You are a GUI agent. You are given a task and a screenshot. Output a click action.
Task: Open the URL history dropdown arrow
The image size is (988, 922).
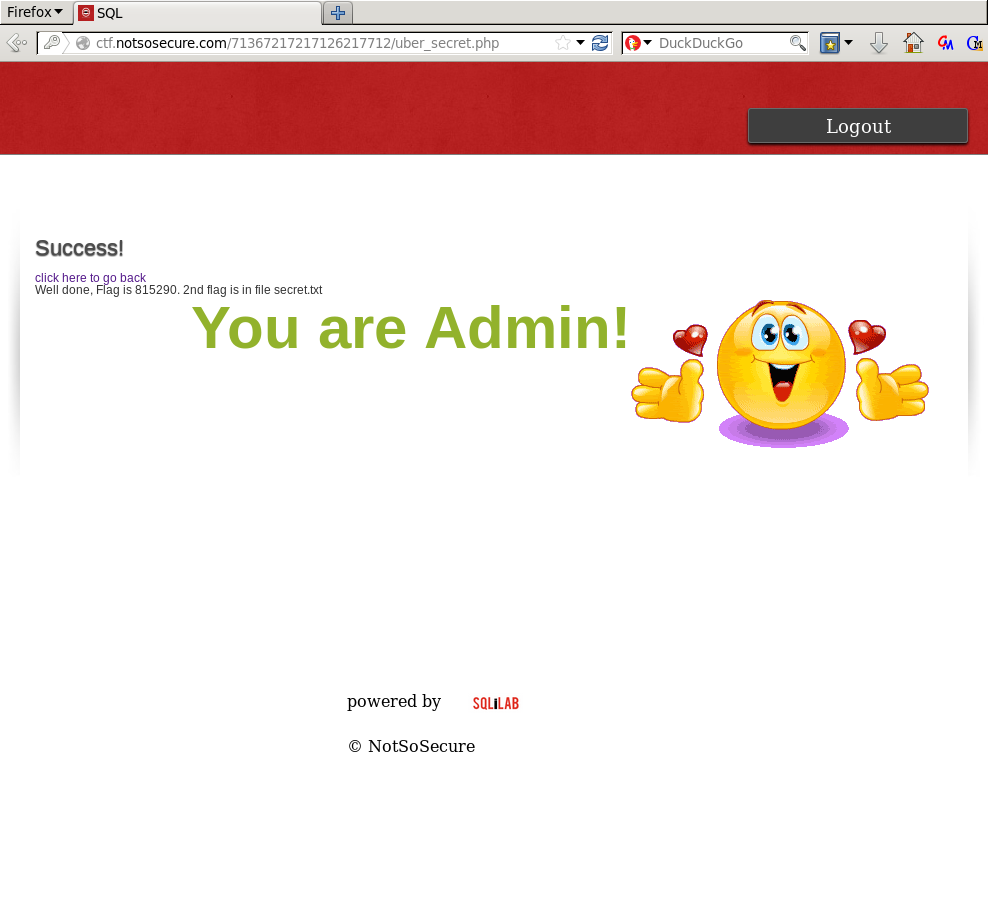[580, 43]
